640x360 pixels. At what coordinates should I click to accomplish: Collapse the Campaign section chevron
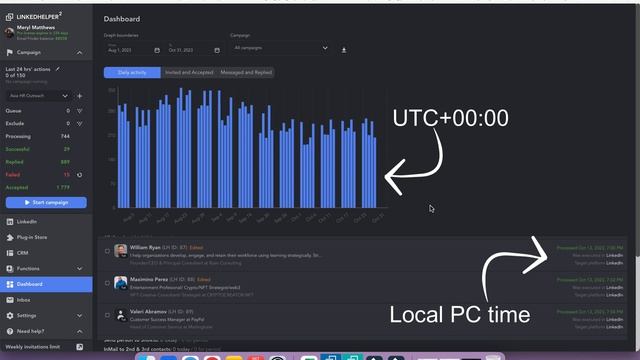79,53
